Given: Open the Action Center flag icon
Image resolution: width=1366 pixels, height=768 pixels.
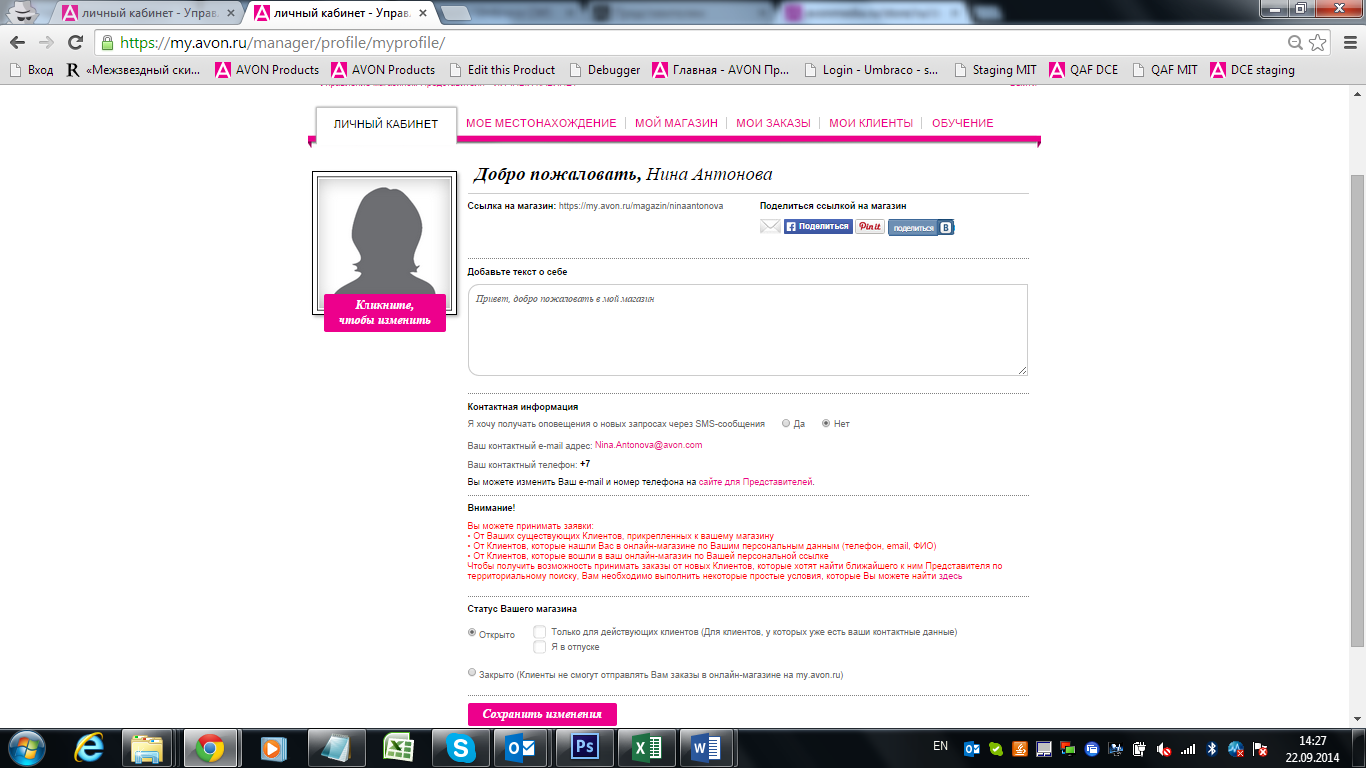Looking at the screenshot, I should [x=1260, y=748].
